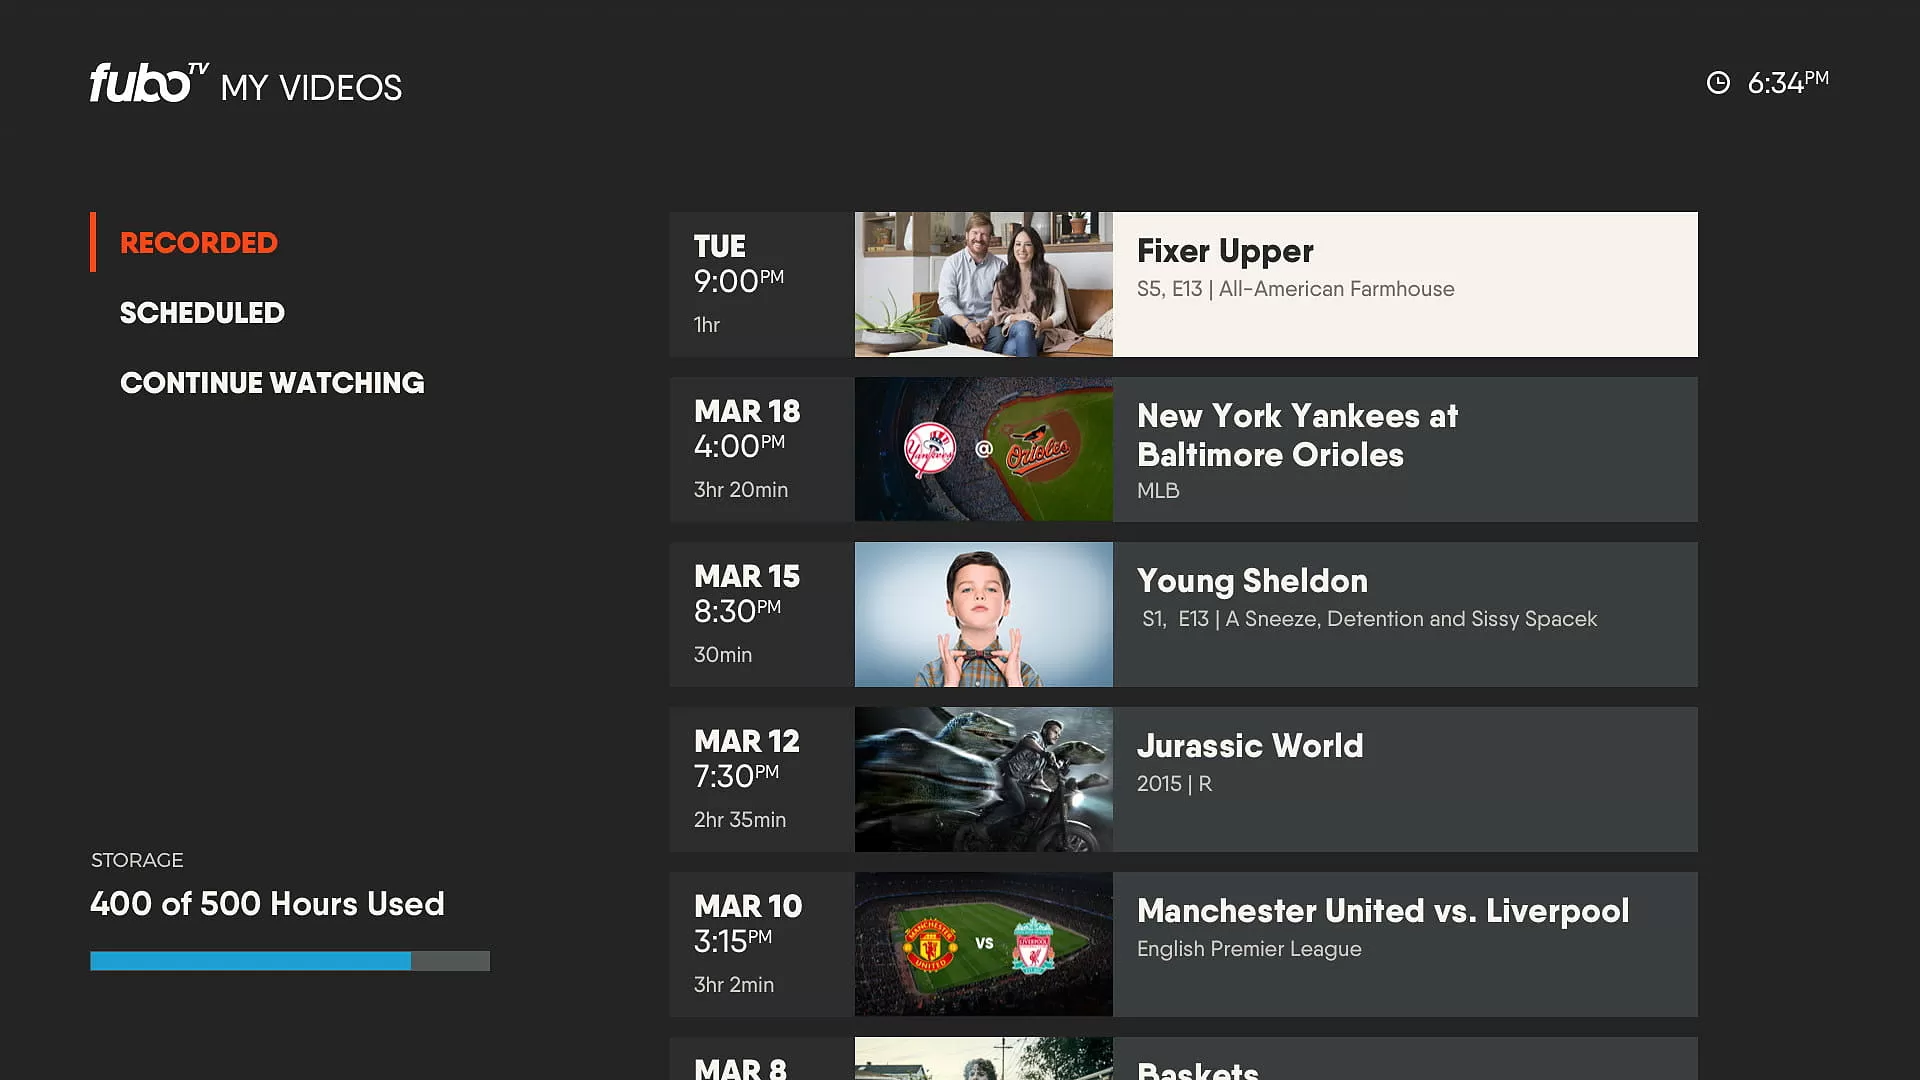
Task: Click the '3hr 2min' duration text
Action: [734, 985]
